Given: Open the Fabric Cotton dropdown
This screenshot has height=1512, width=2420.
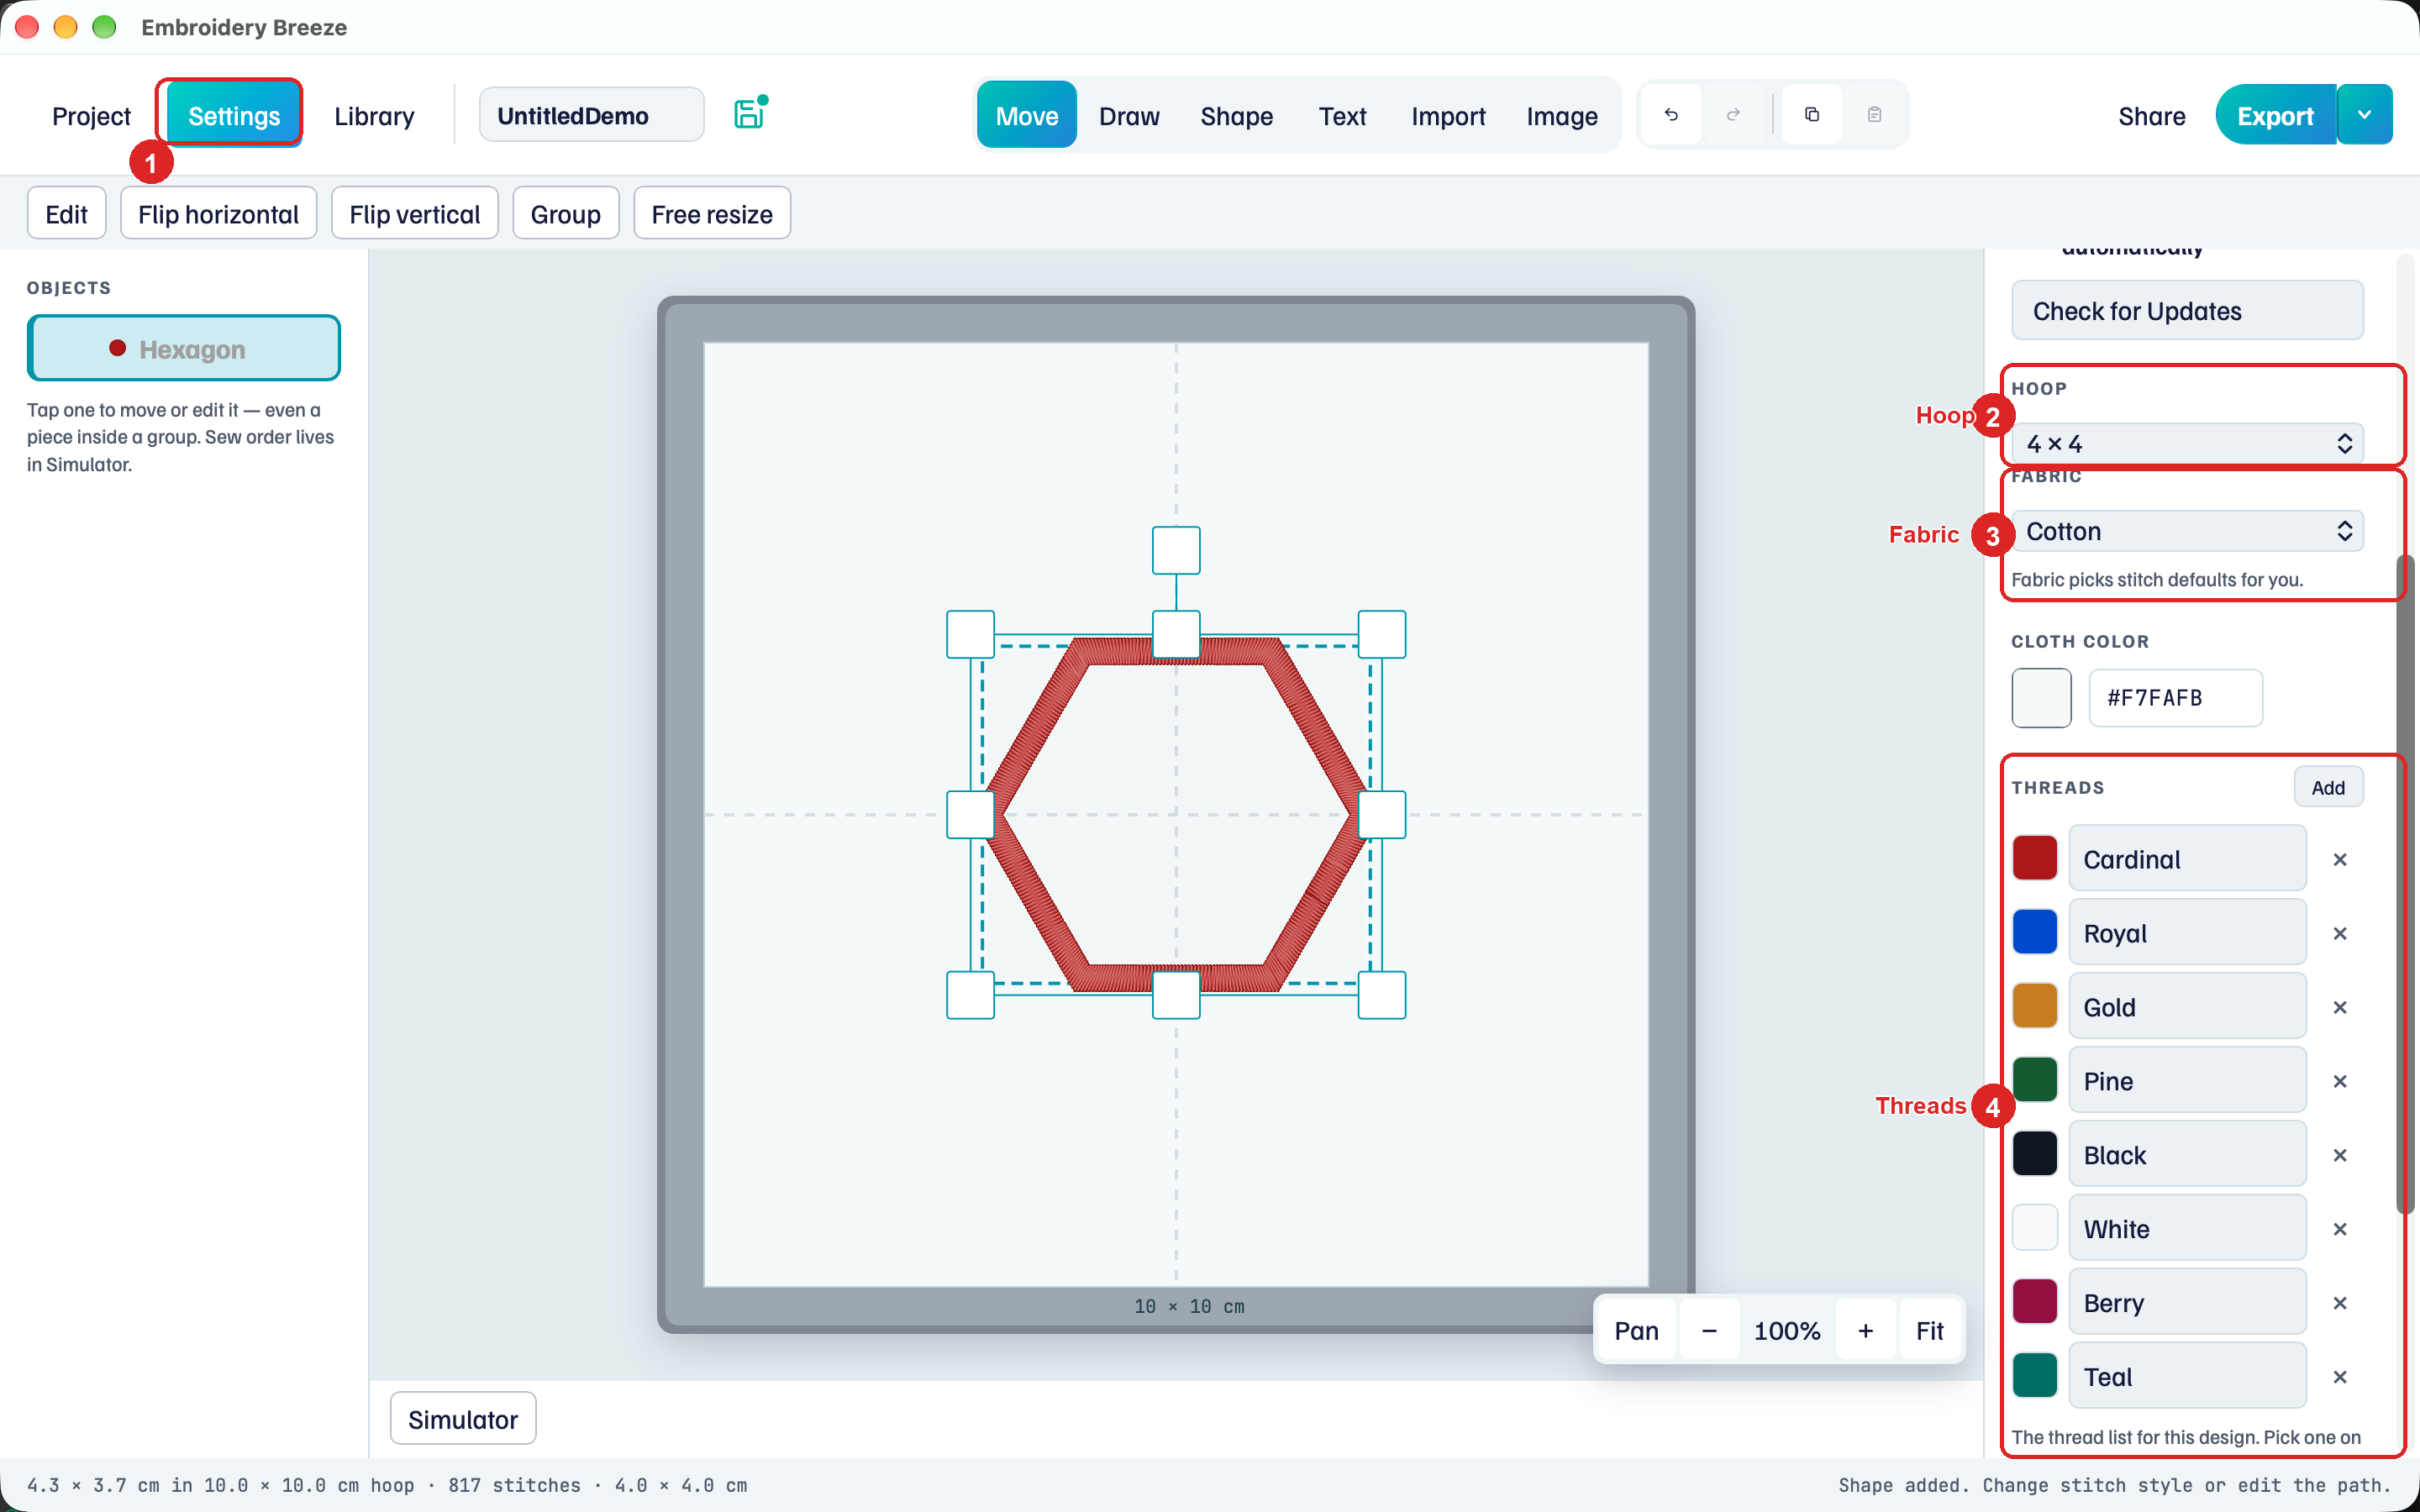Looking at the screenshot, I should pyautogui.click(x=2187, y=531).
